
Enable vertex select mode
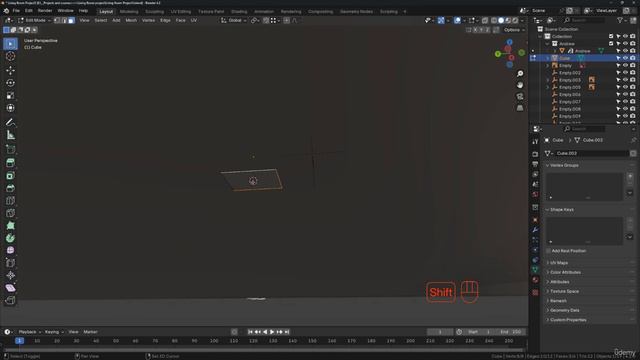pos(58,20)
